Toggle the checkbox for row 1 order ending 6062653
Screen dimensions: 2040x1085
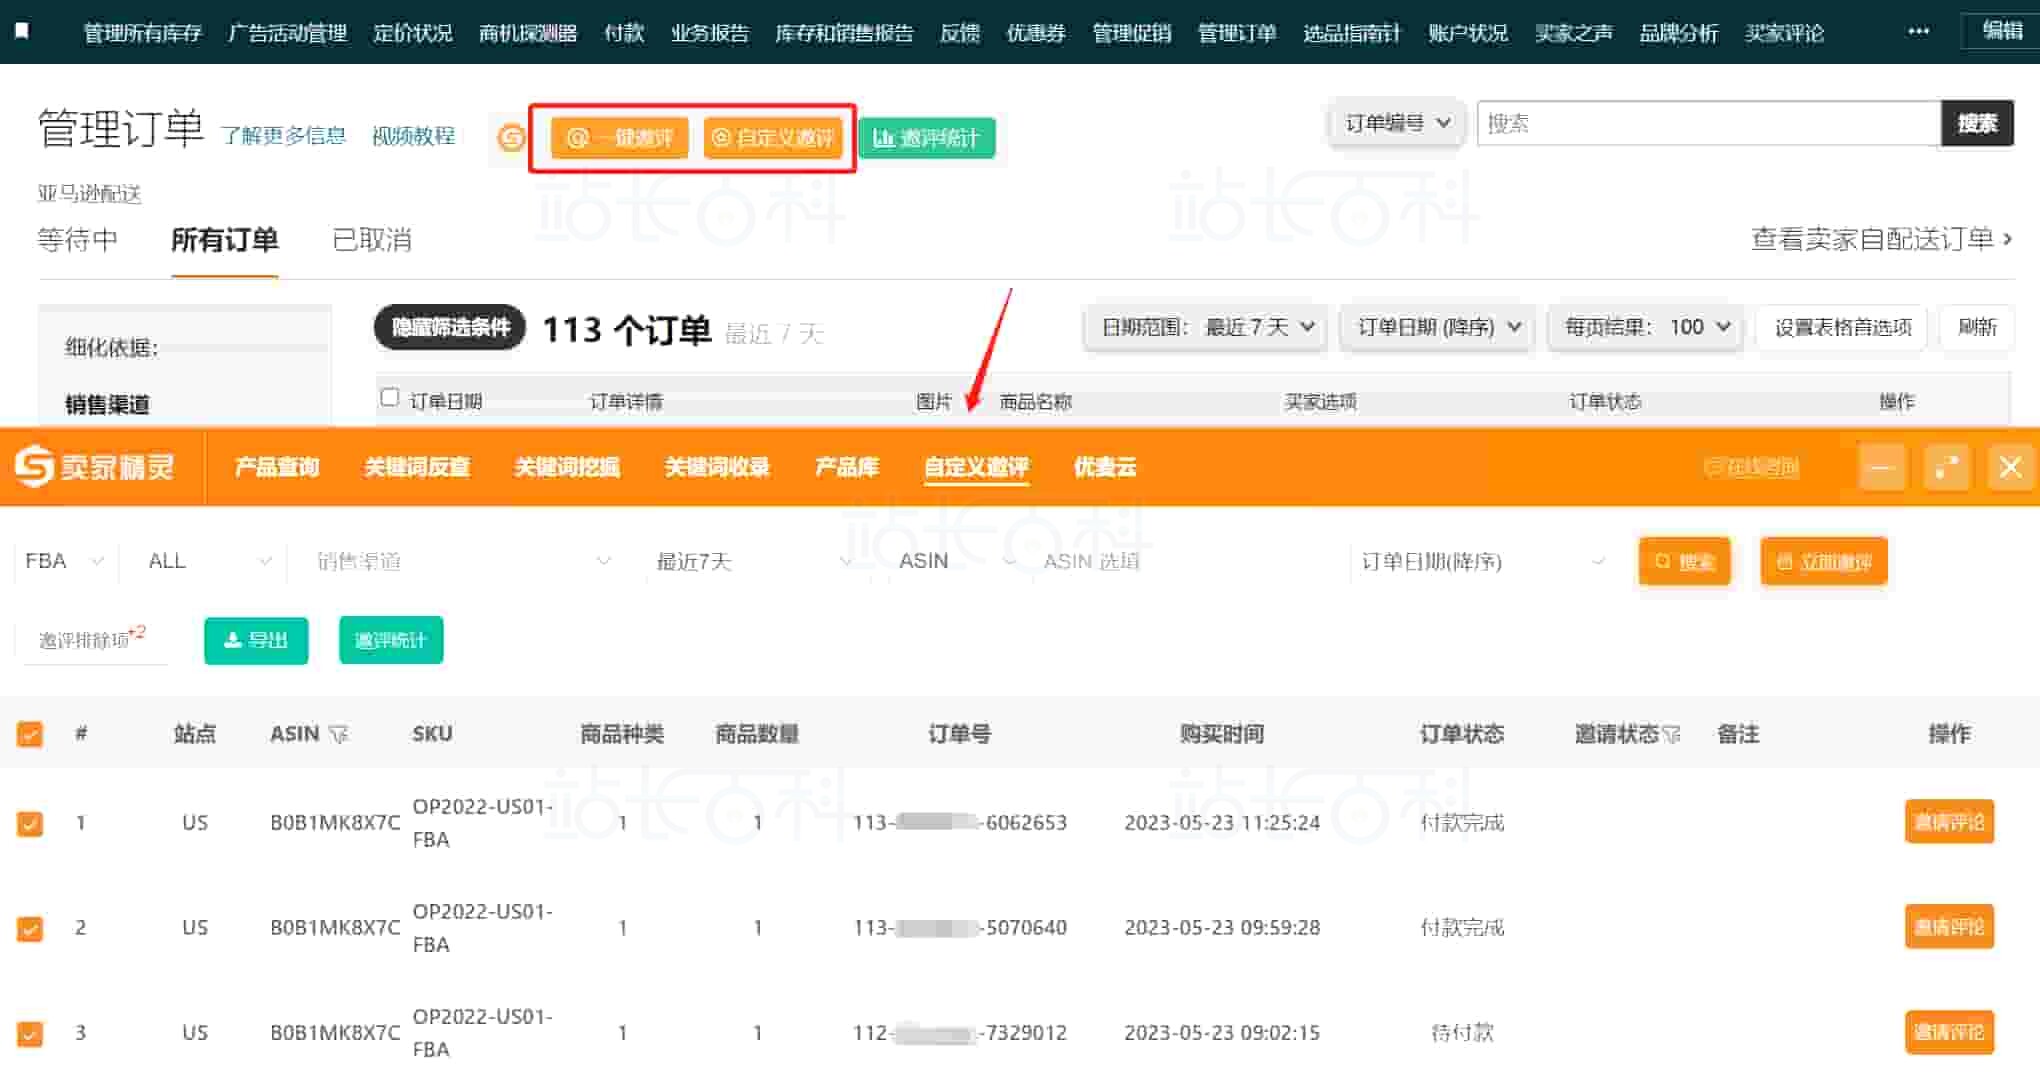[30, 823]
